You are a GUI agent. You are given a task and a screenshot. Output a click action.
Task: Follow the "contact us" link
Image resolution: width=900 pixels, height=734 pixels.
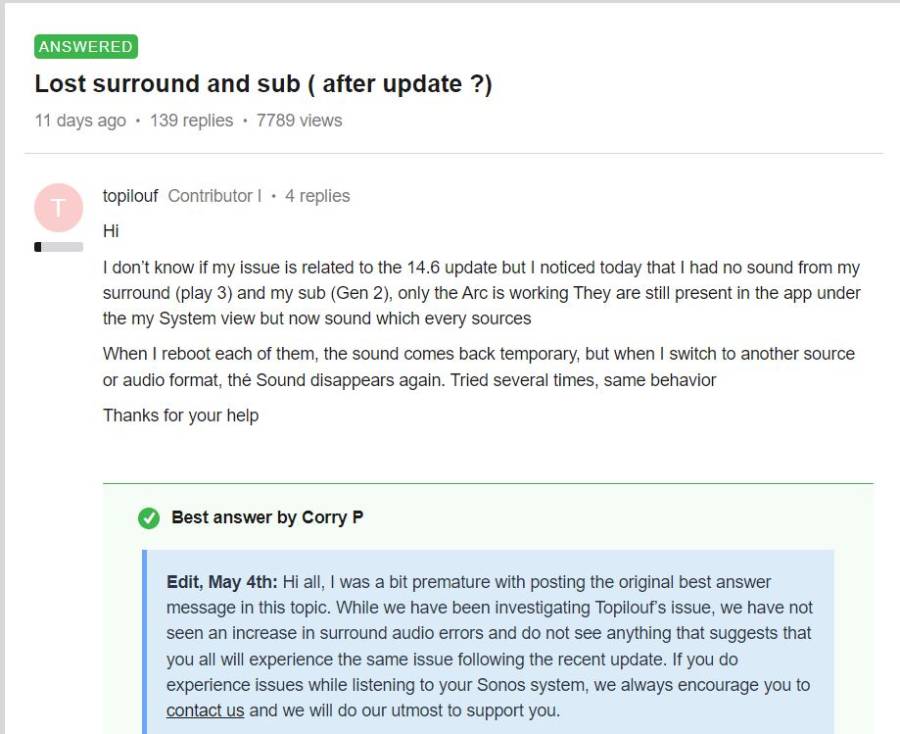tap(205, 711)
